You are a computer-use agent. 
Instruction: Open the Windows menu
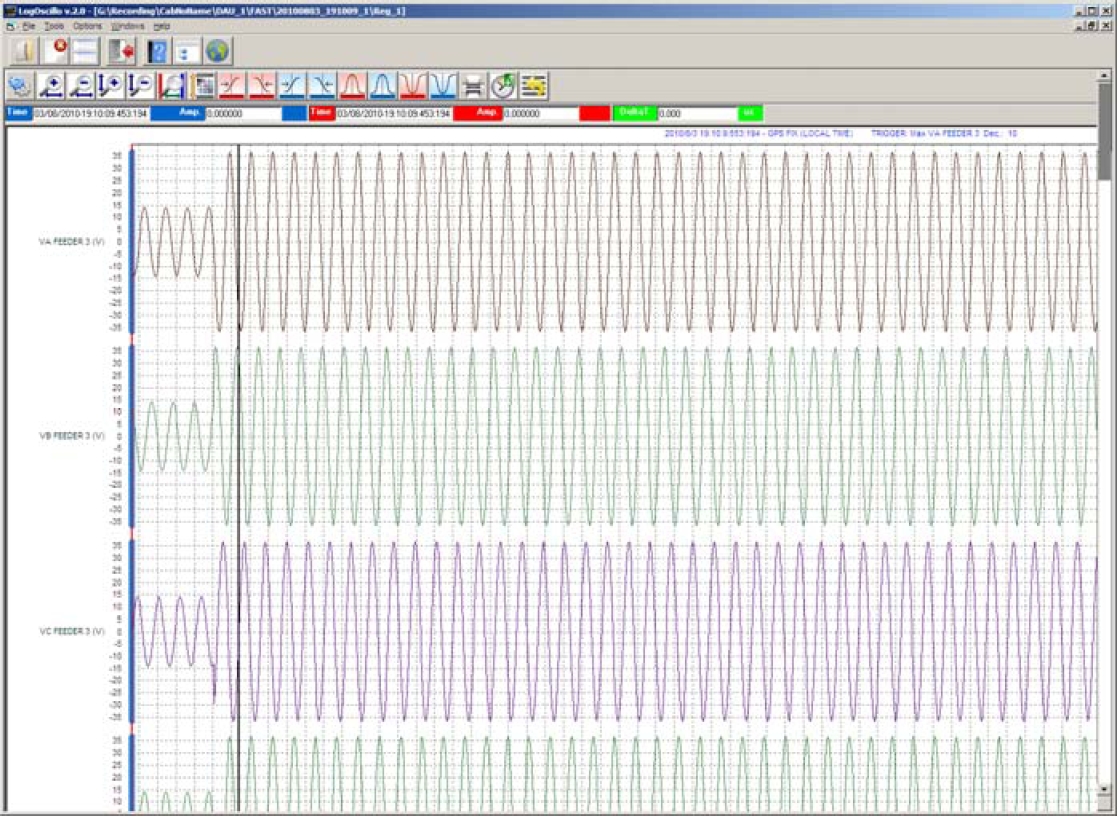tap(128, 26)
